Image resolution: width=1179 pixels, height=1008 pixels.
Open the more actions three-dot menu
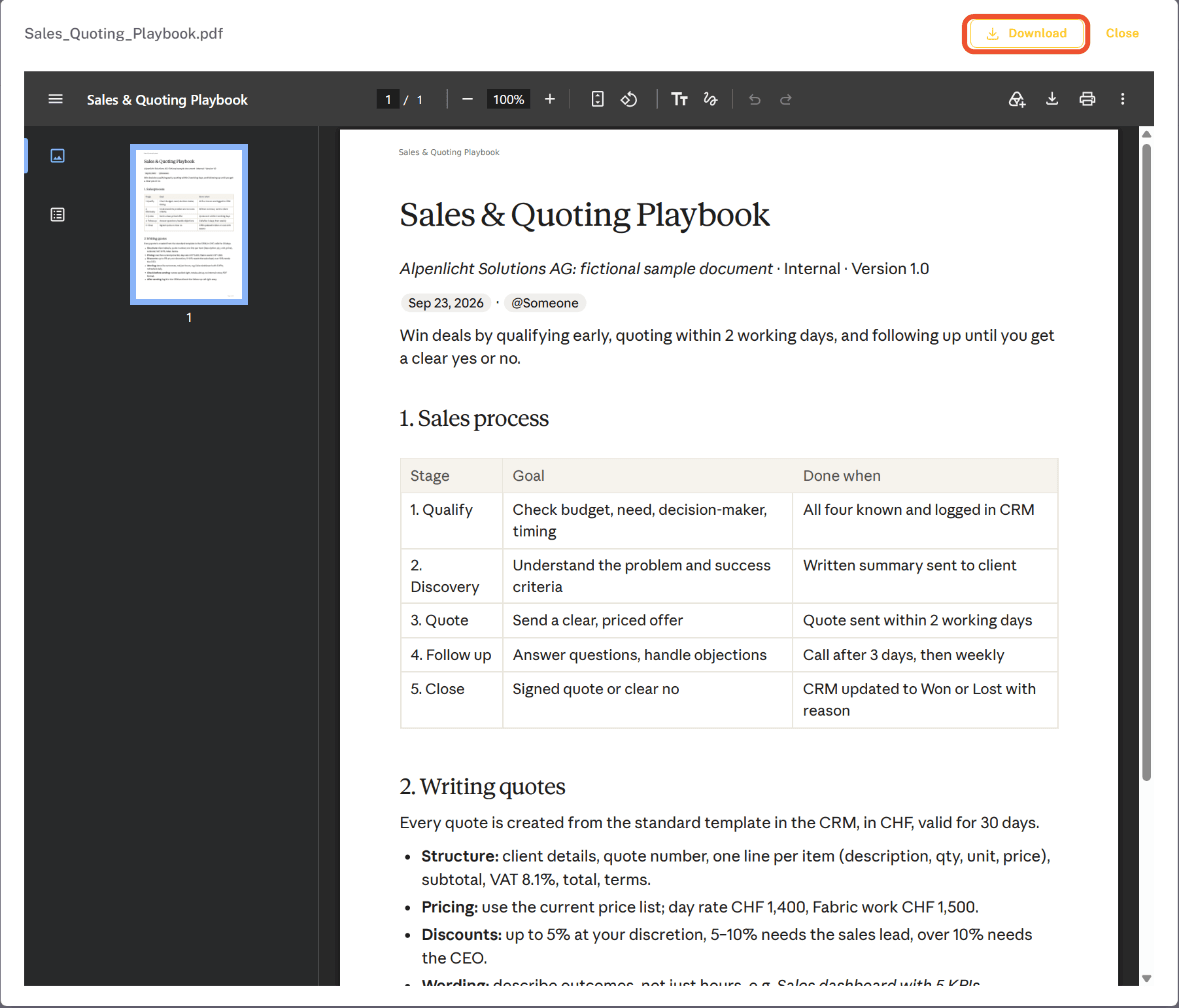[1123, 99]
